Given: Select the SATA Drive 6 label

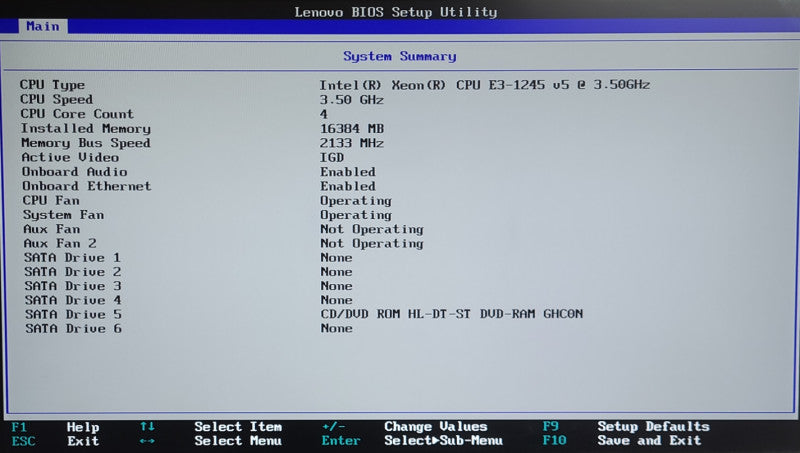Looking at the screenshot, I should (x=73, y=329).
